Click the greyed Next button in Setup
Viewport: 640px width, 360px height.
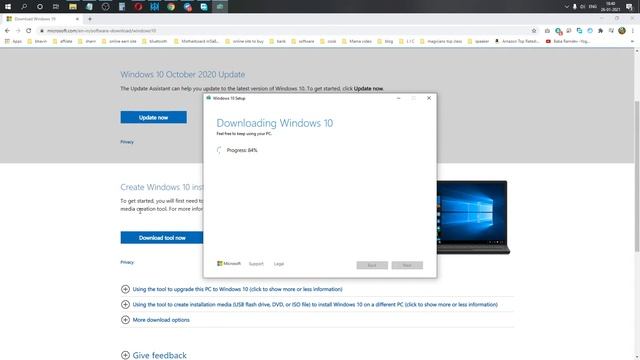pyautogui.click(x=407, y=265)
